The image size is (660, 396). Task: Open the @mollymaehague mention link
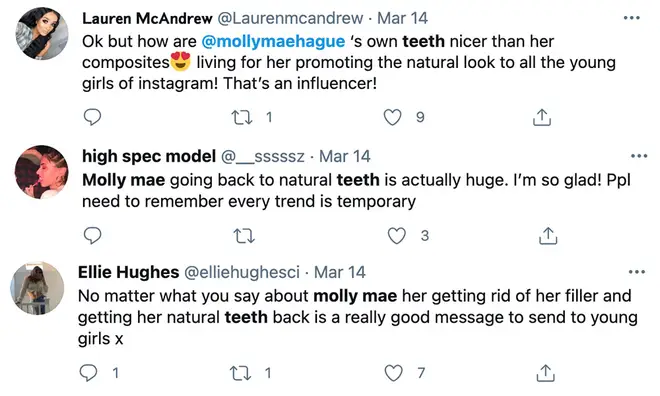[x=273, y=41]
